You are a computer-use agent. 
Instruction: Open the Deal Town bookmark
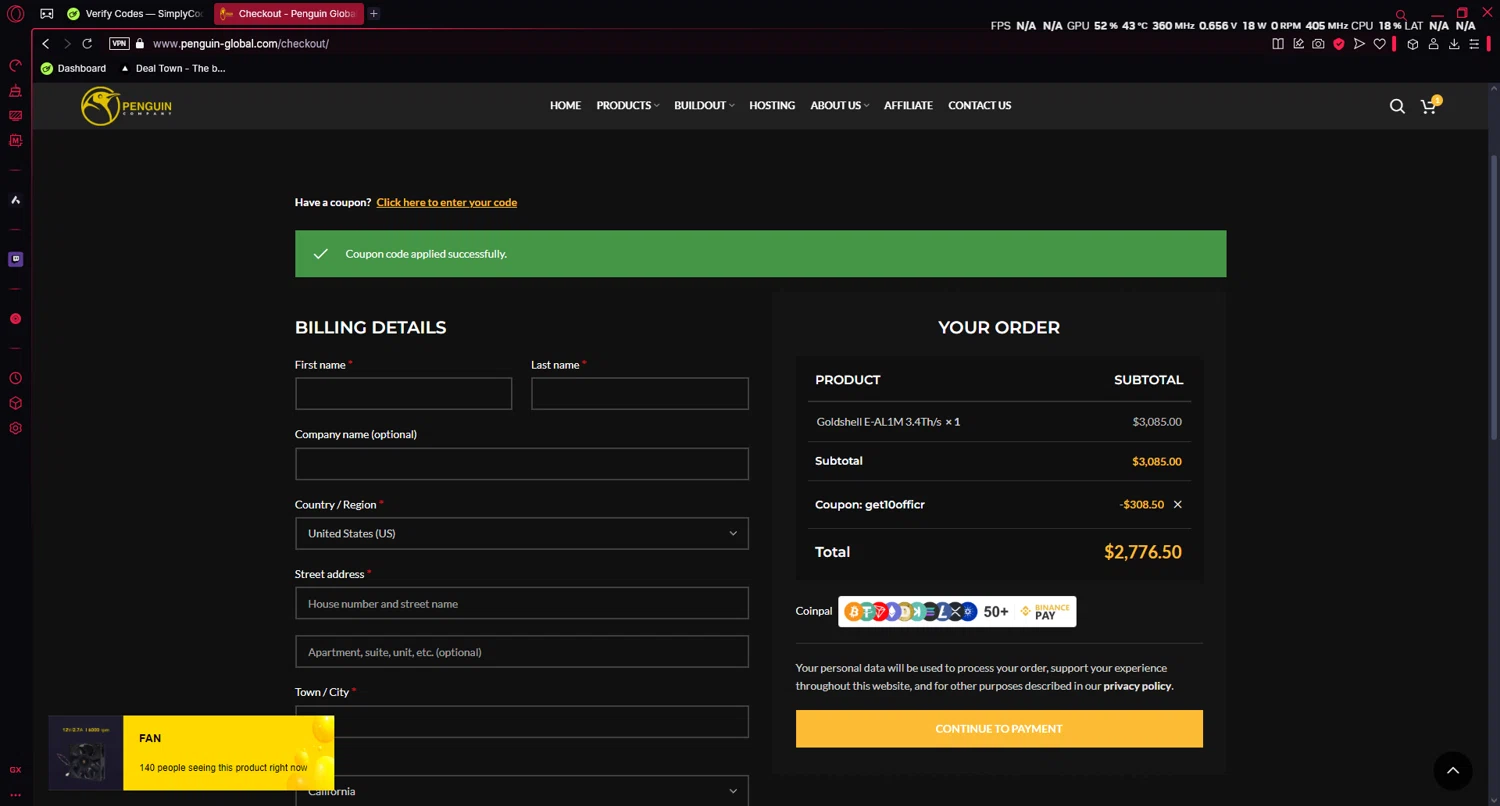pos(173,69)
